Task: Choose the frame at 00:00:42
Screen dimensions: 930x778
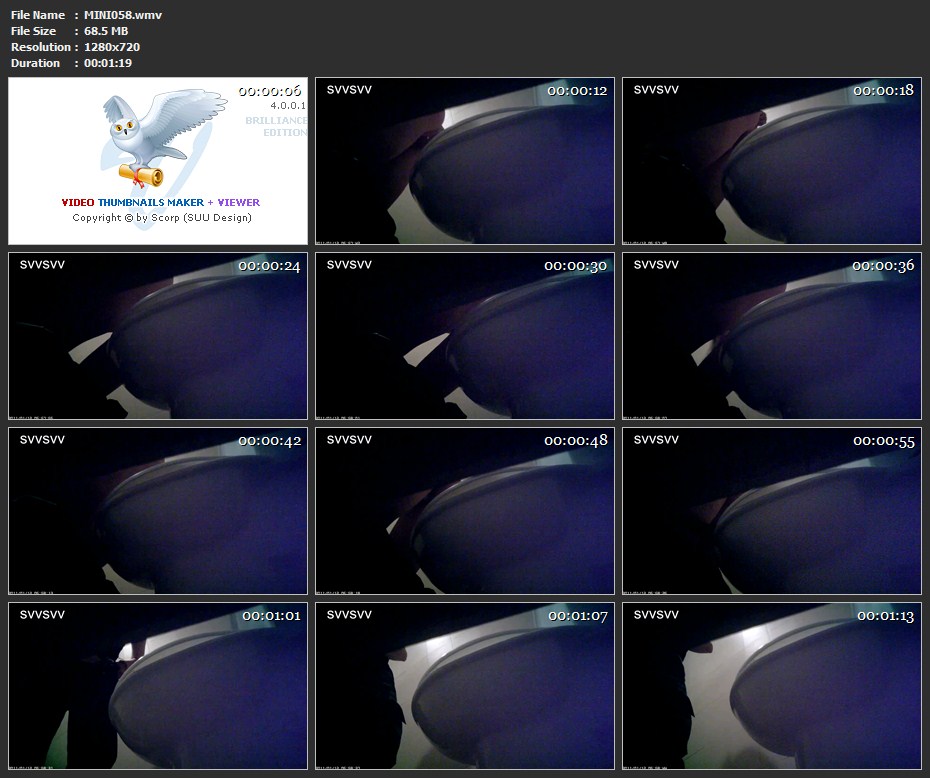Action: point(158,511)
